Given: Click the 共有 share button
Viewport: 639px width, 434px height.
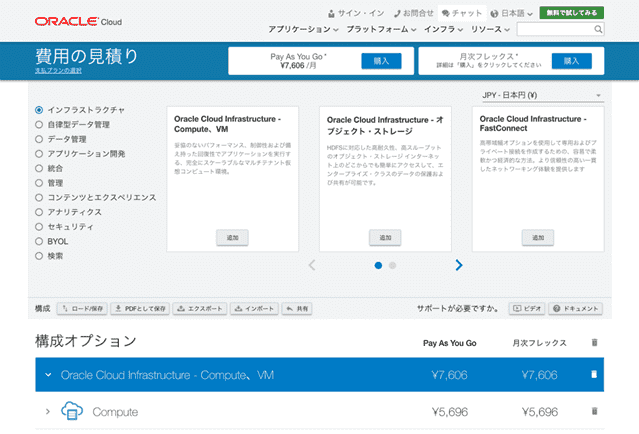Looking at the screenshot, I should 297,309.
